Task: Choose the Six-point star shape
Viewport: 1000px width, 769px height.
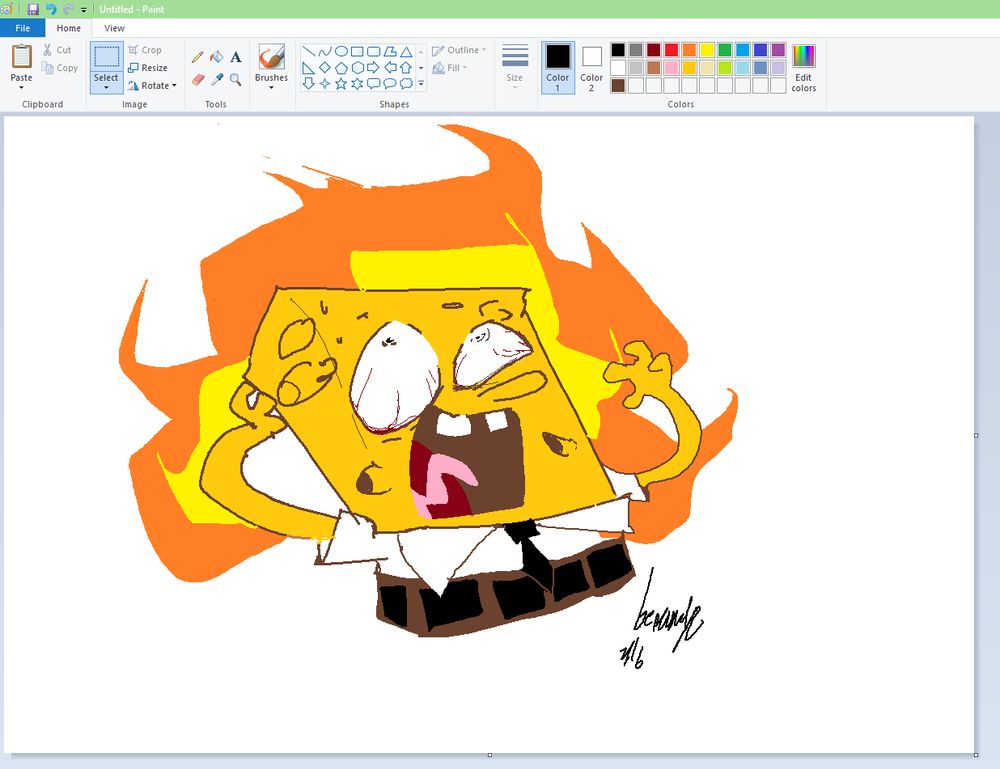Action: click(x=357, y=83)
